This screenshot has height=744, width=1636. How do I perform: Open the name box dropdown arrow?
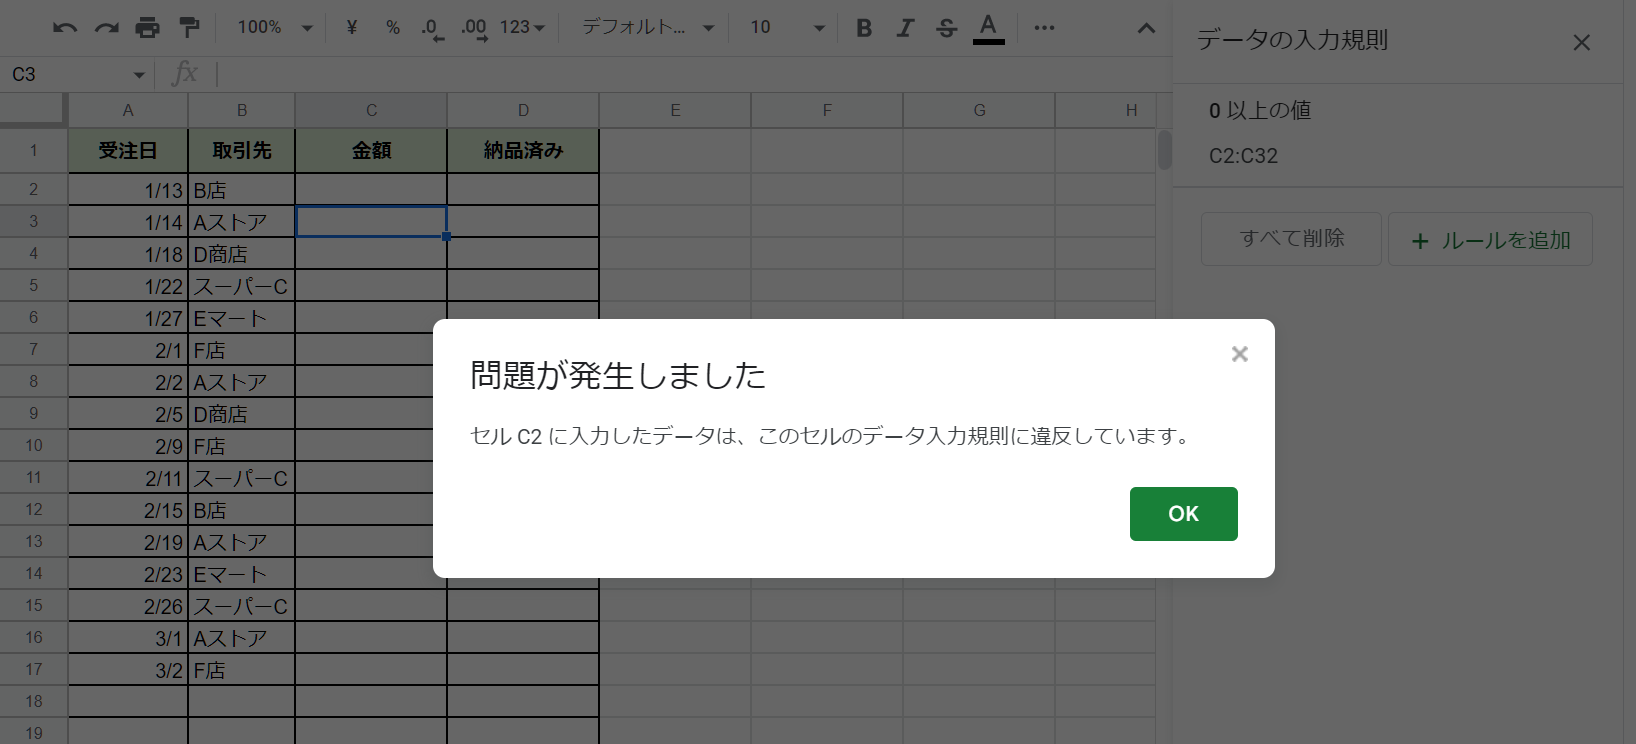[x=139, y=75]
